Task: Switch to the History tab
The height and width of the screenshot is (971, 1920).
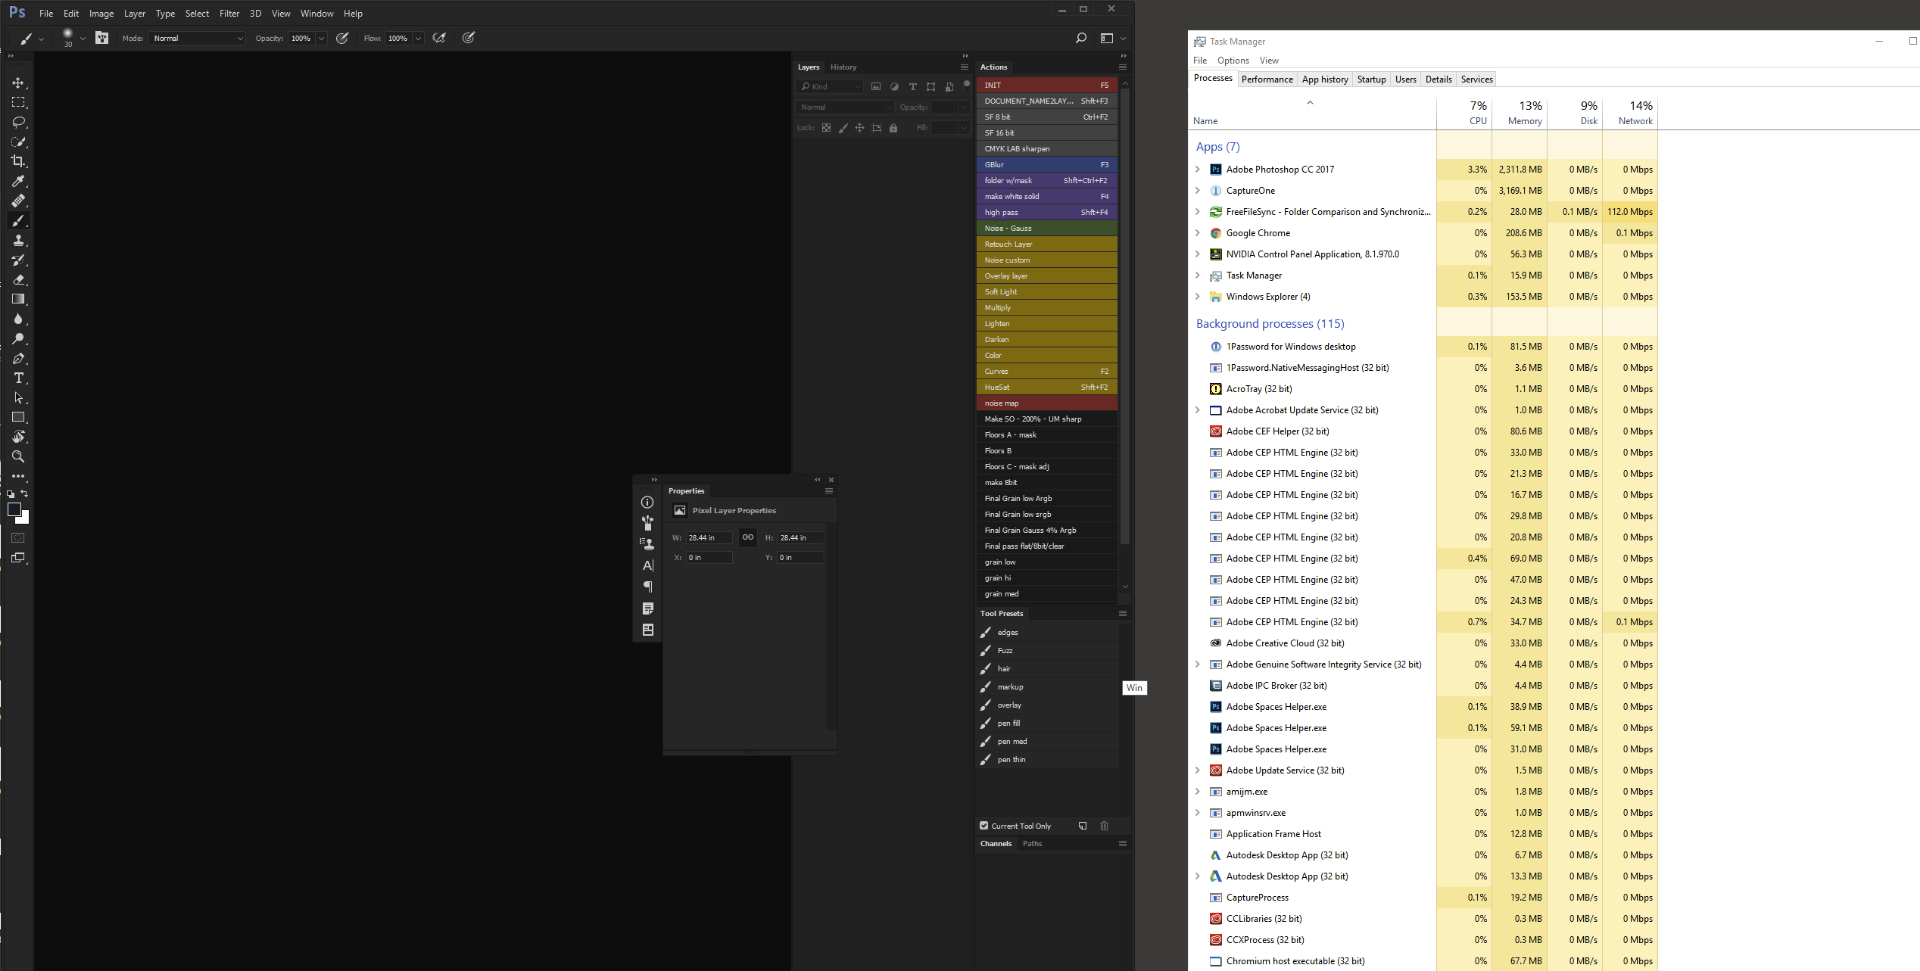Action: (x=843, y=67)
